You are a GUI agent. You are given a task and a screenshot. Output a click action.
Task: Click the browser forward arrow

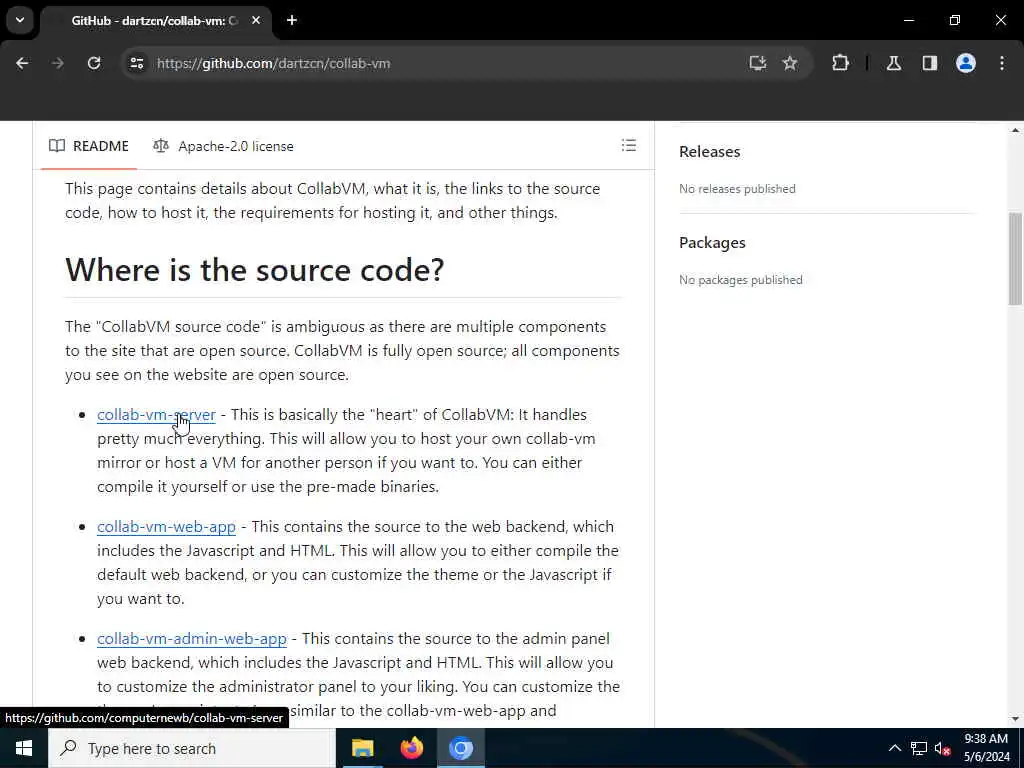[58, 63]
